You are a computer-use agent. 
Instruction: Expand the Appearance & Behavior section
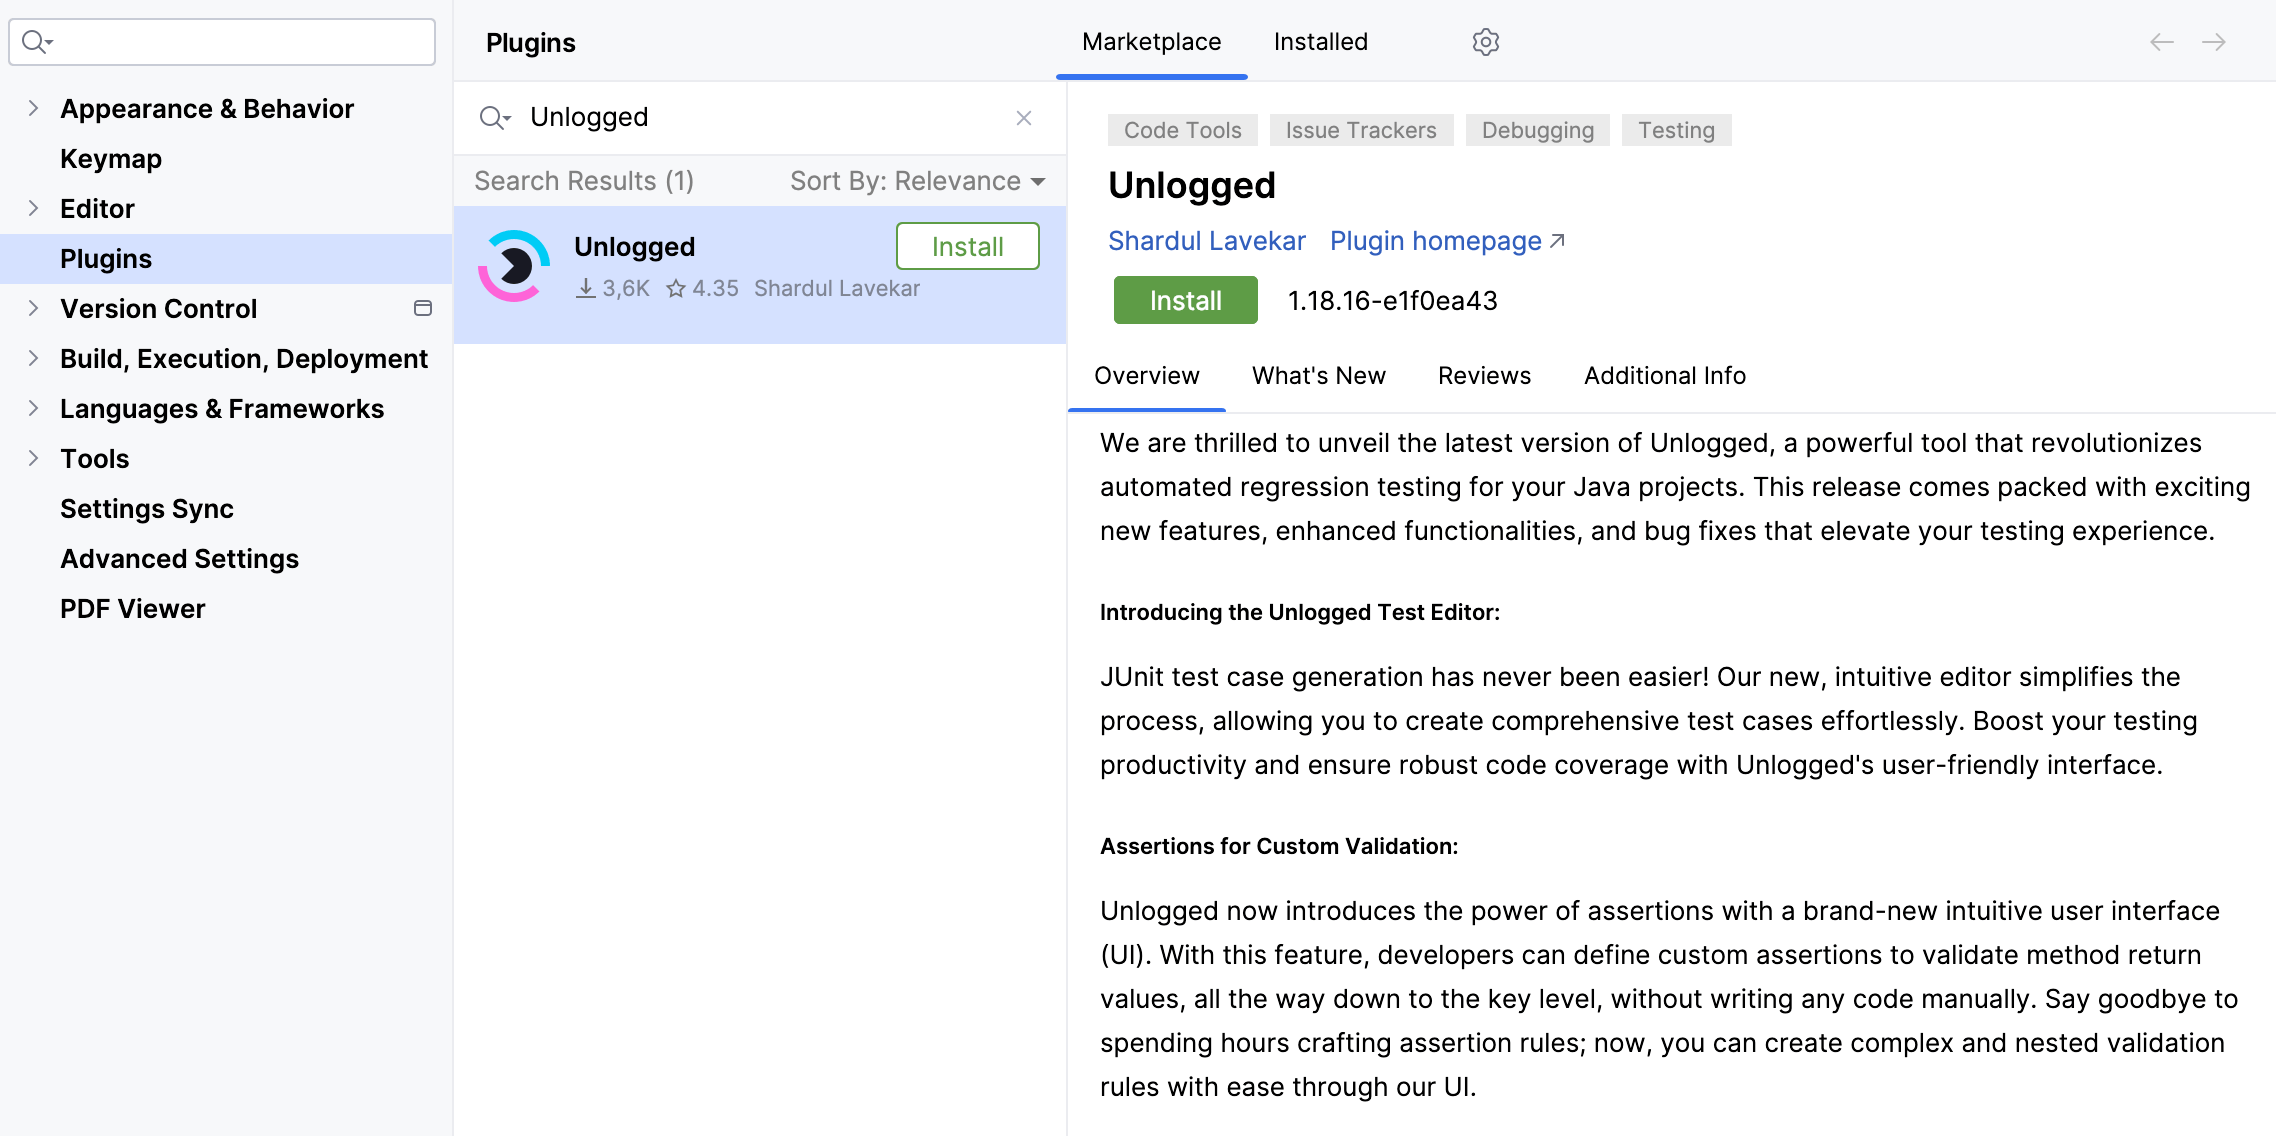[x=33, y=108]
